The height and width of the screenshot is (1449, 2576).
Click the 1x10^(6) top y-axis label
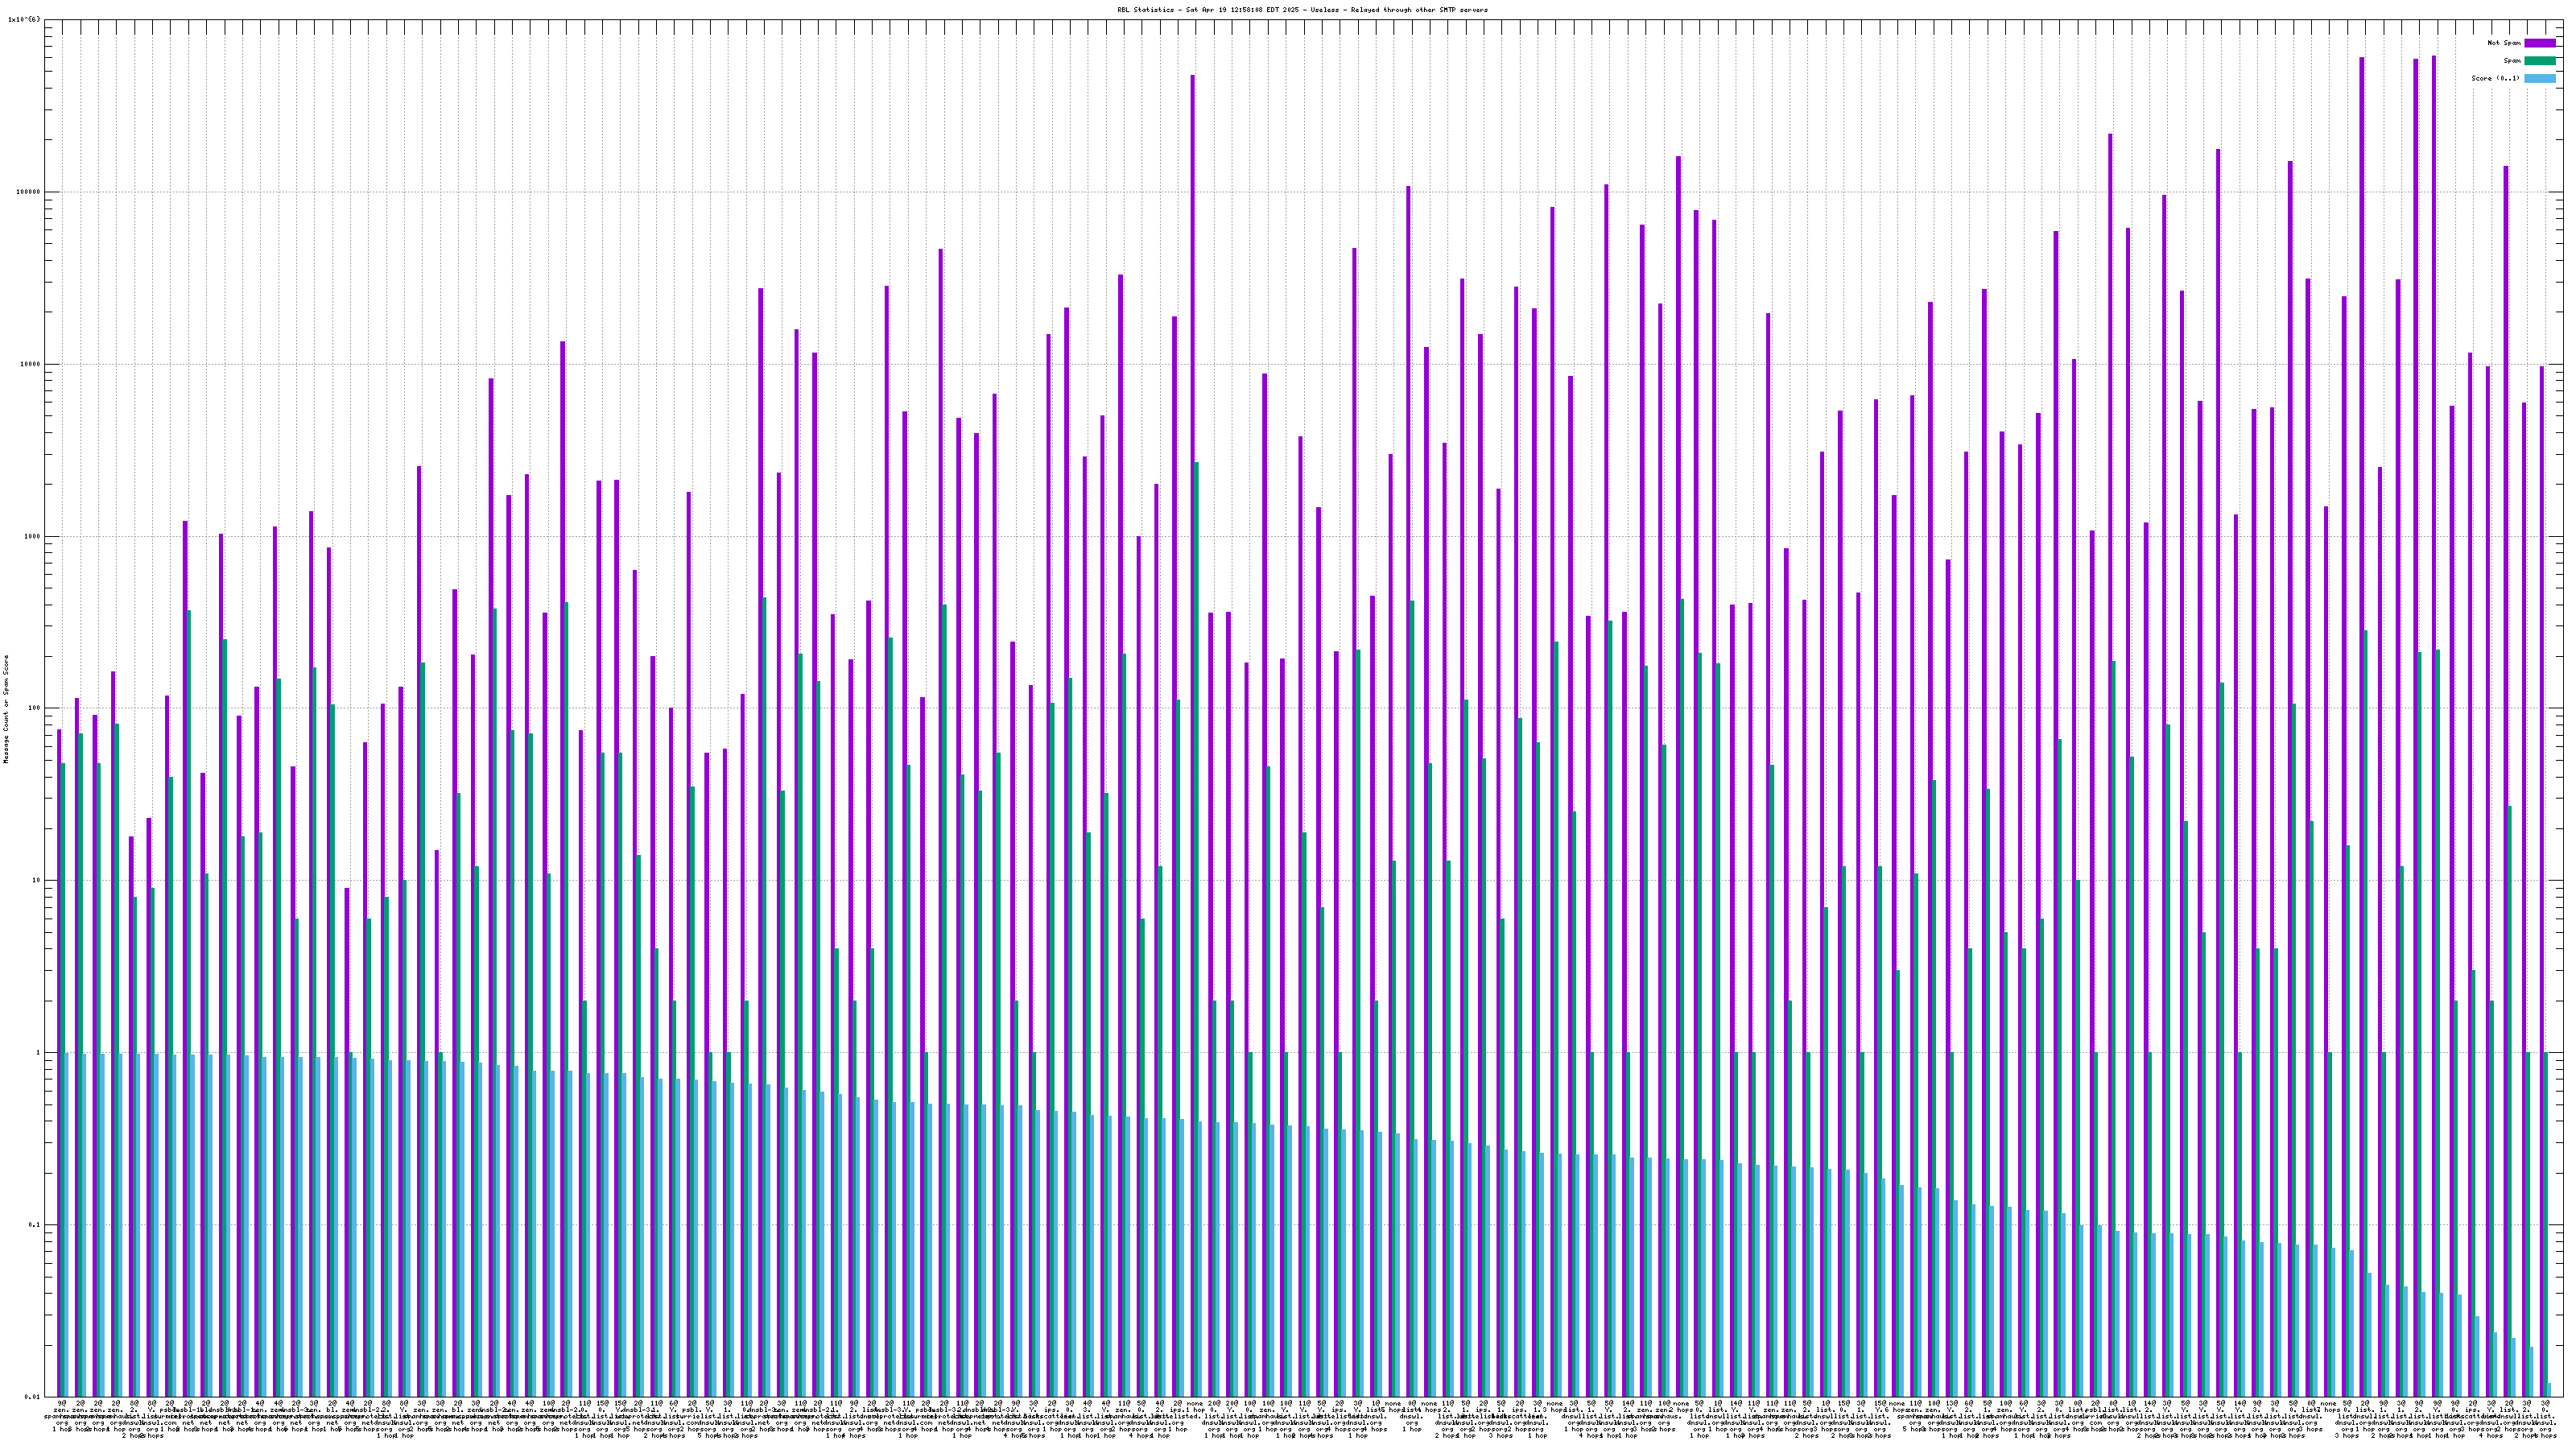tap(25, 19)
